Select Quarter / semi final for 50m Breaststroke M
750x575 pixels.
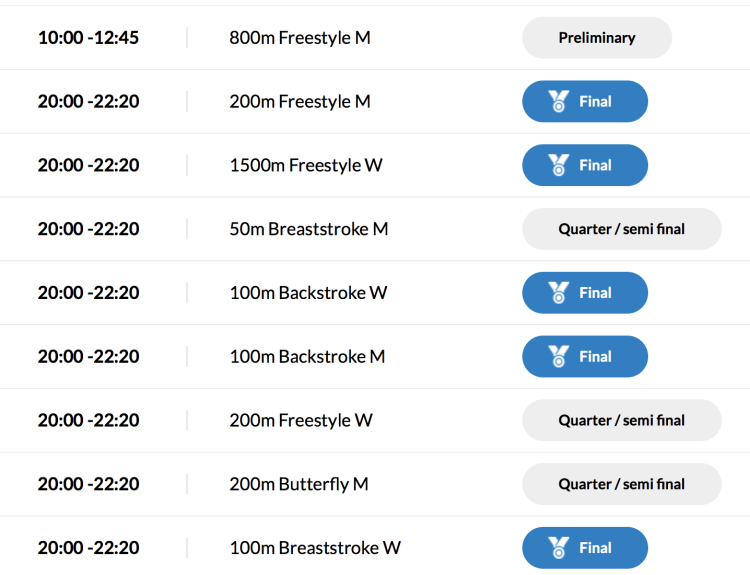pos(621,229)
